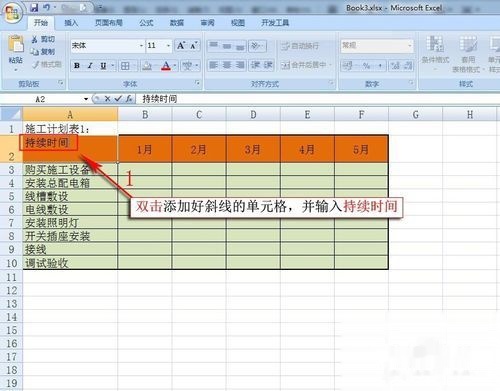Launch the 字体 group dialog launcher
Image resolution: width=500 pixels, height=391 pixels.
(197, 82)
